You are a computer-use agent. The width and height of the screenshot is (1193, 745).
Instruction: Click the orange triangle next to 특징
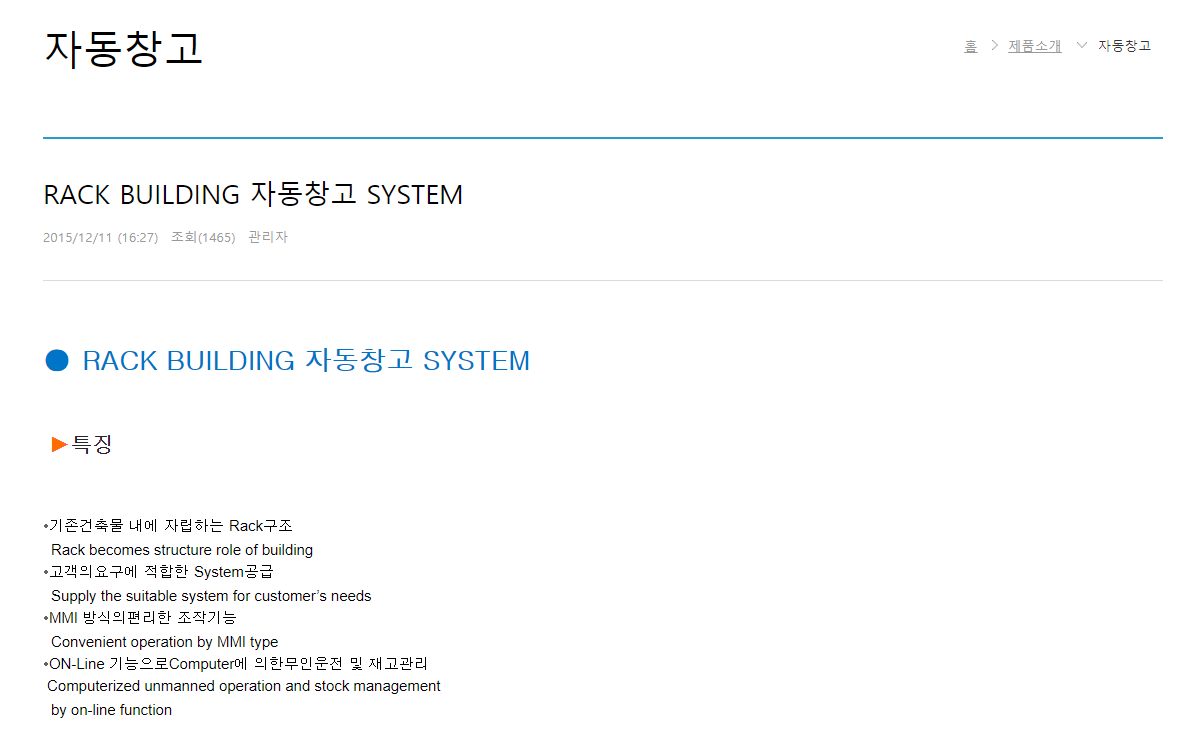click(59, 444)
